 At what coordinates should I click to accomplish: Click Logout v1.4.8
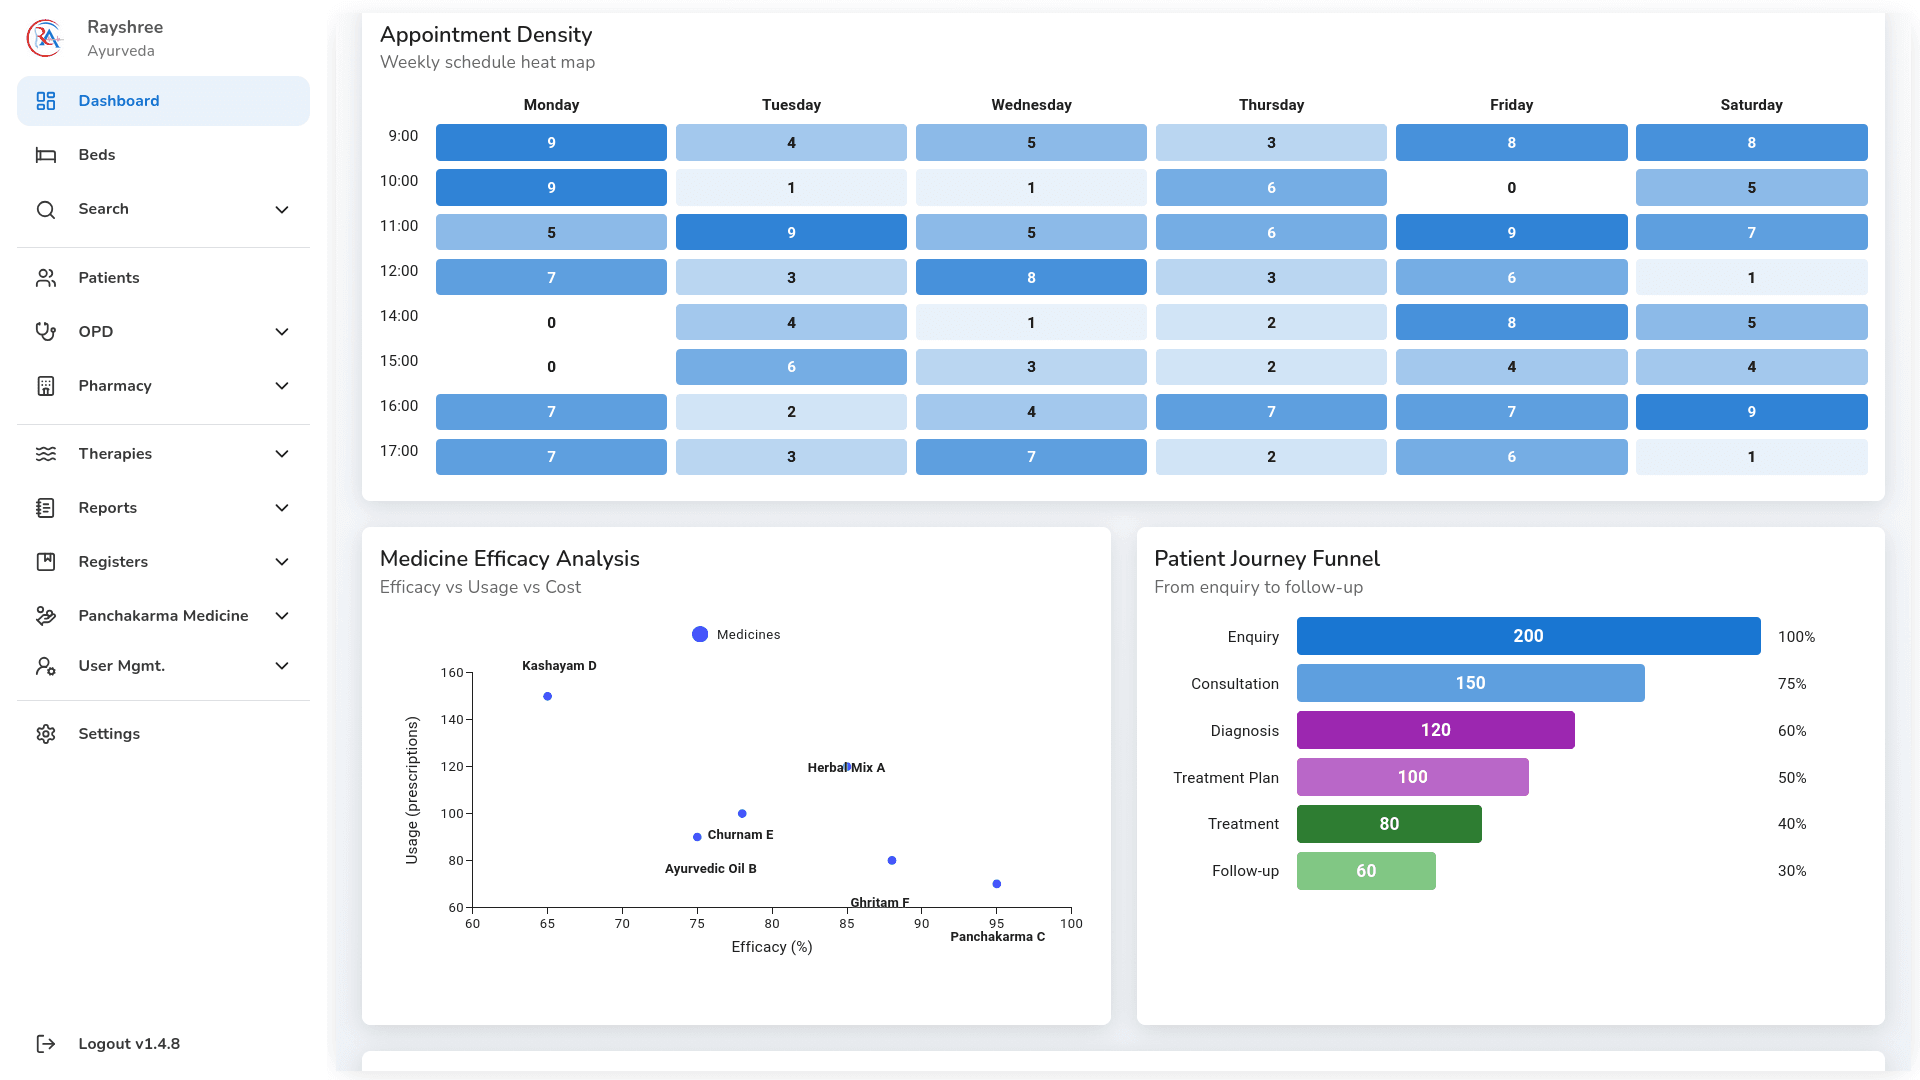click(129, 1043)
